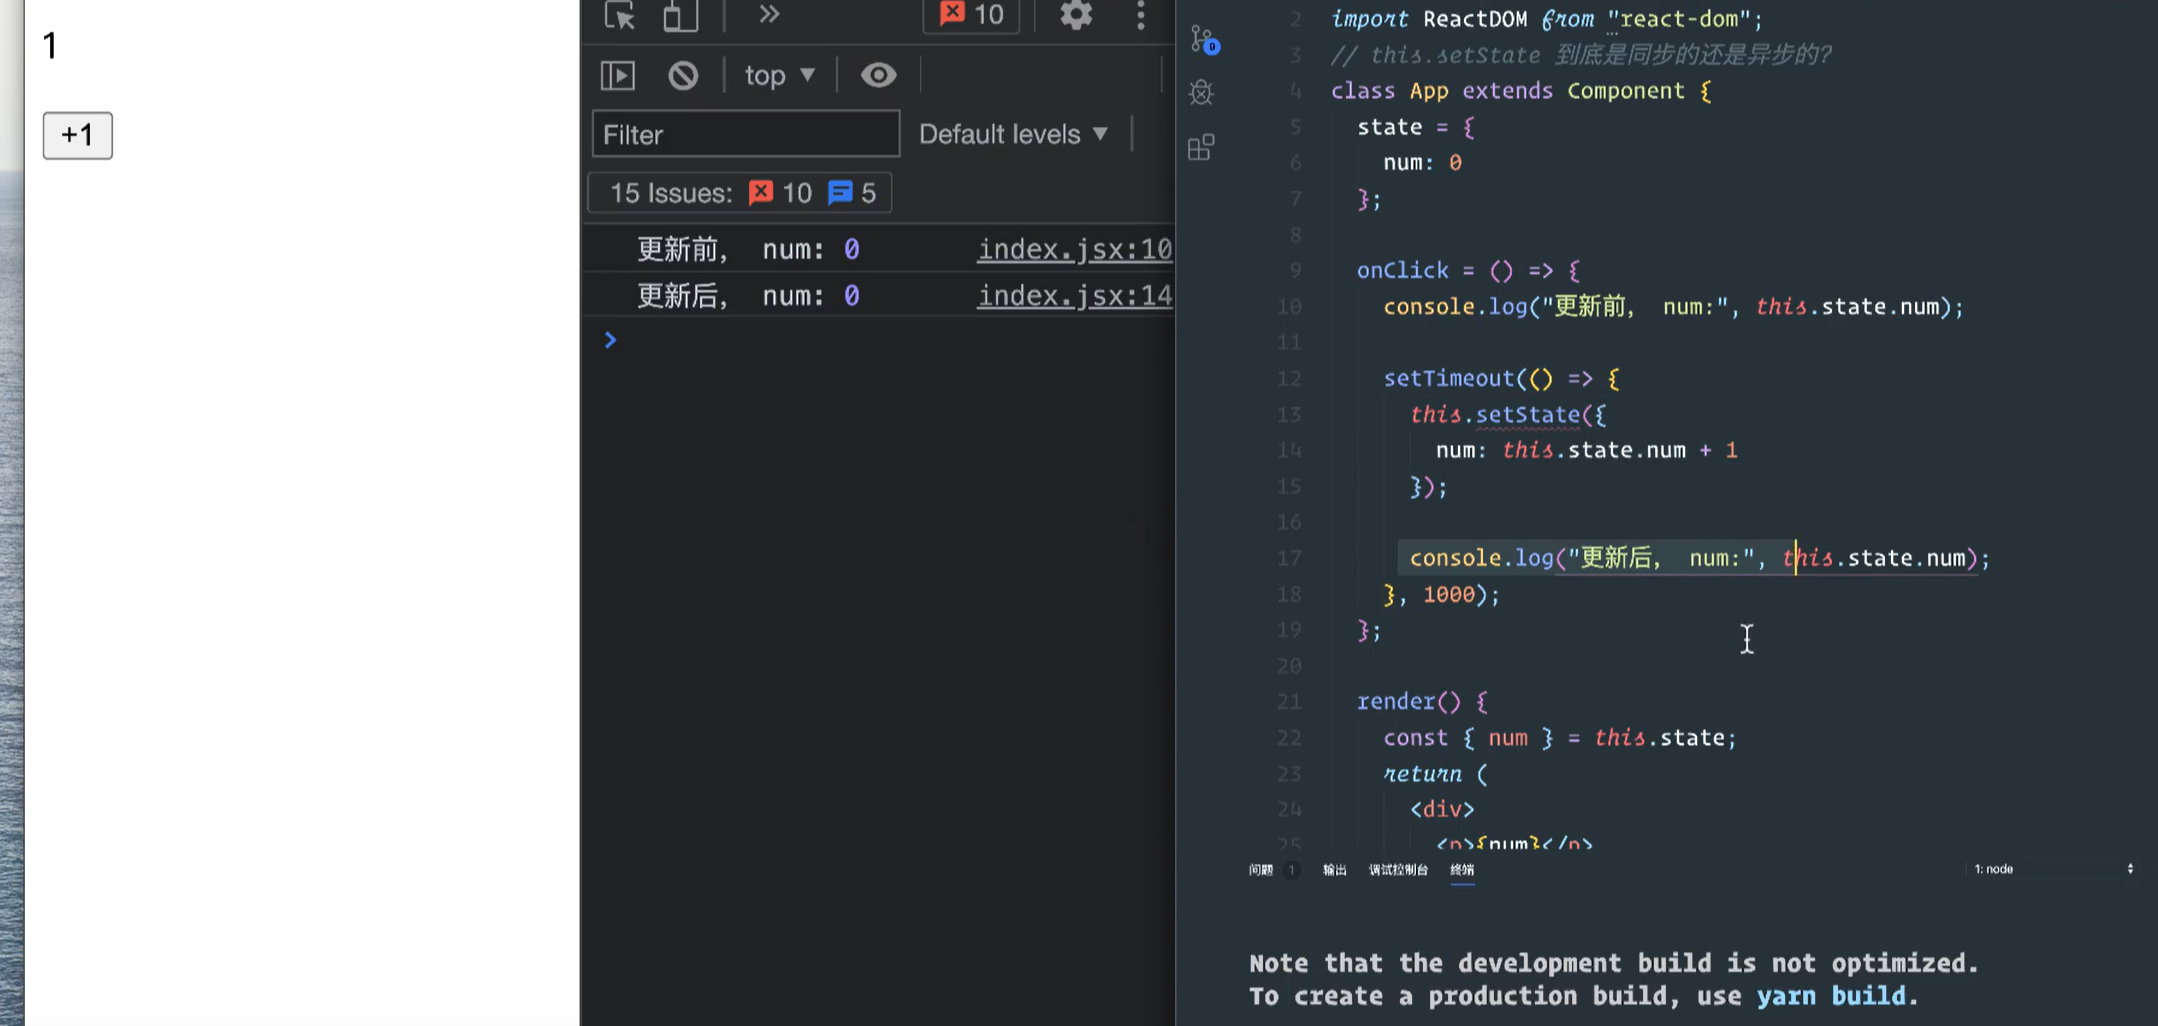Click the red error icon in Issues bar

coord(761,192)
